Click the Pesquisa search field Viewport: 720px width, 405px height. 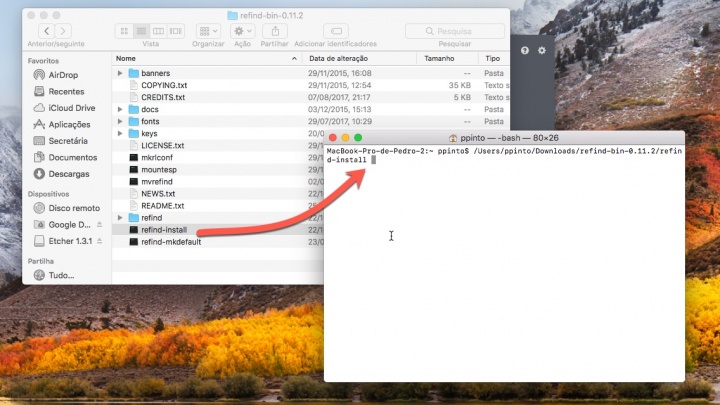click(455, 31)
